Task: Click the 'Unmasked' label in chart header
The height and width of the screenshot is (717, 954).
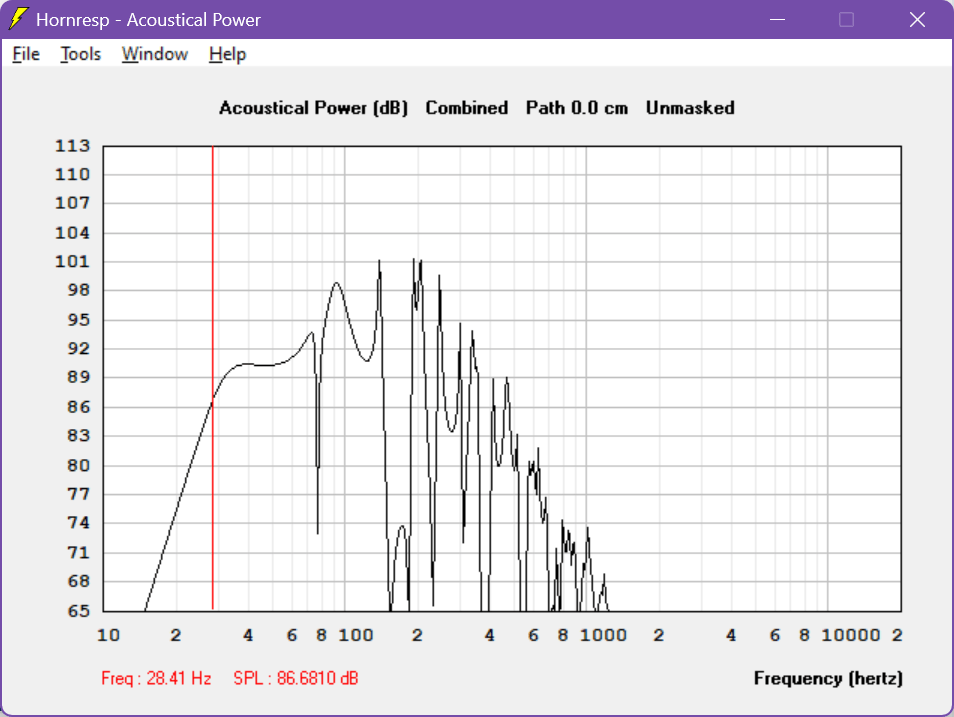Action: [x=690, y=108]
